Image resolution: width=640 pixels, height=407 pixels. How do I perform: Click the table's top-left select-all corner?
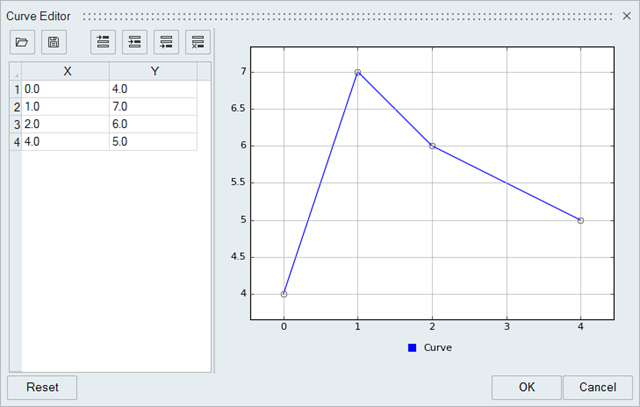click(15, 71)
